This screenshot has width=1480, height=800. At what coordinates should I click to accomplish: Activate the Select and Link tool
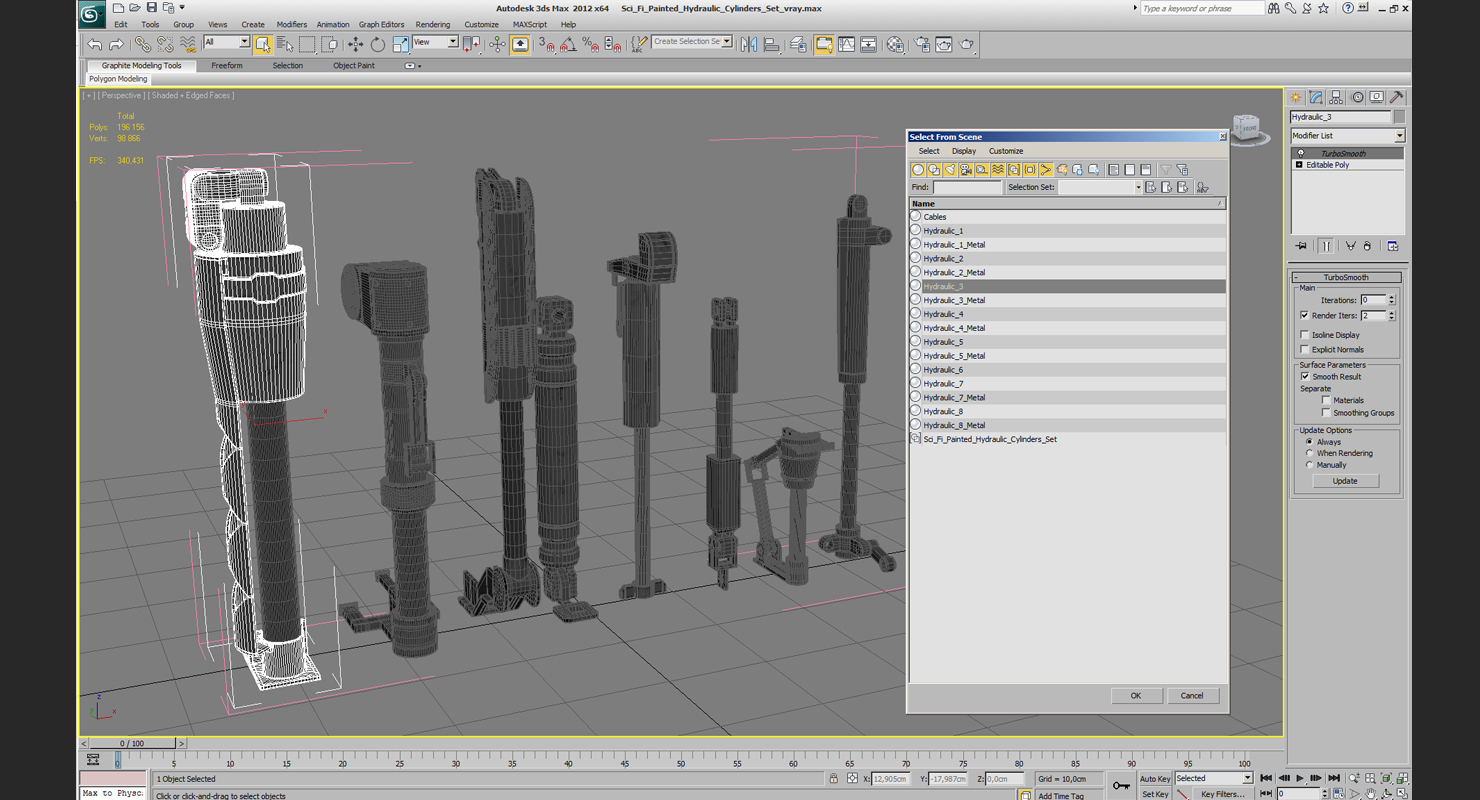143,44
